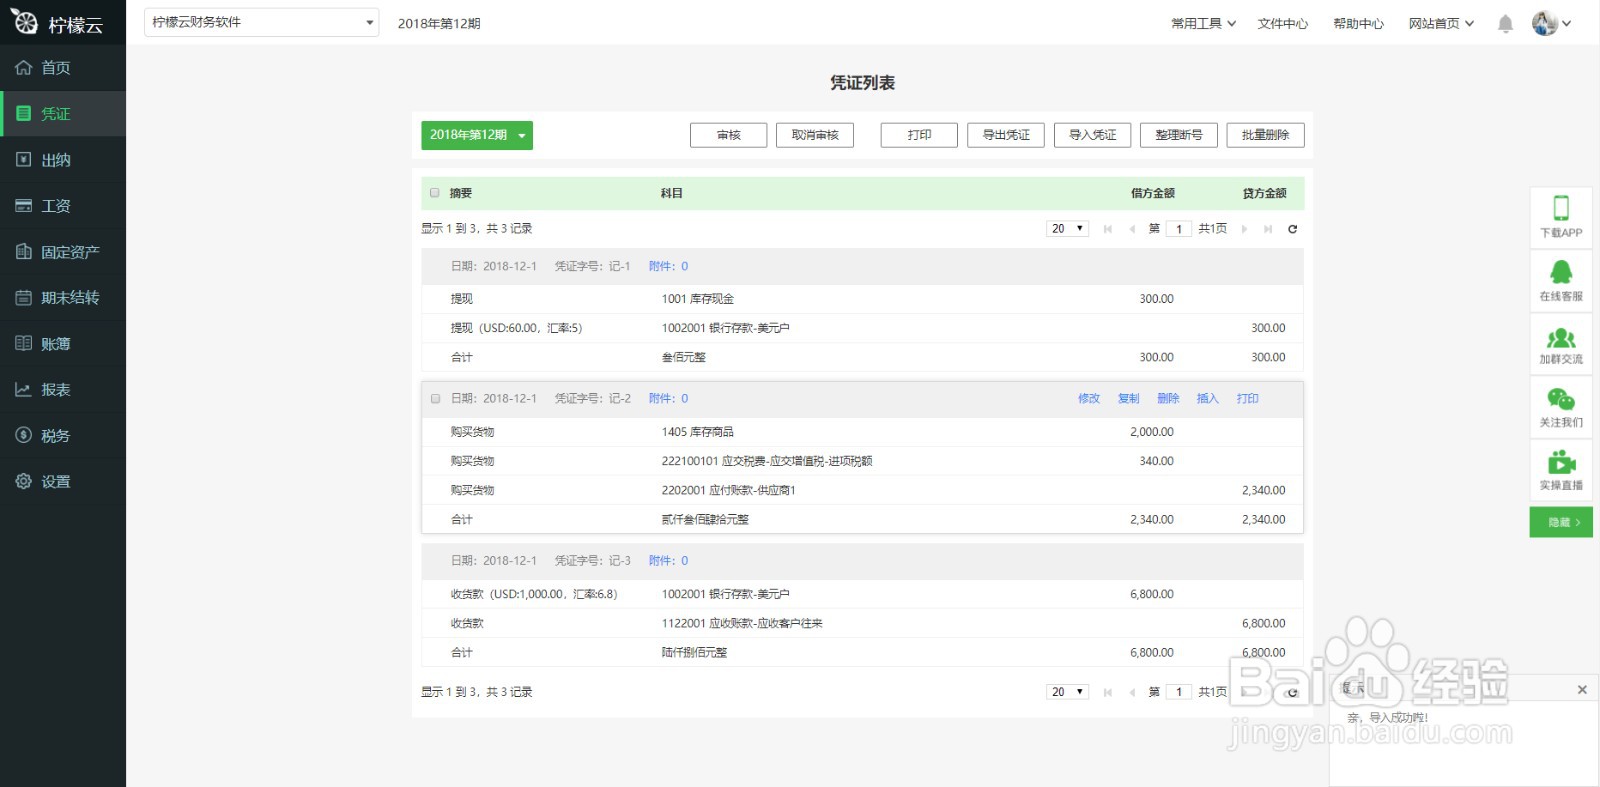Open the 帮助中心 link
The height and width of the screenshot is (787, 1600).
click(x=1359, y=23)
